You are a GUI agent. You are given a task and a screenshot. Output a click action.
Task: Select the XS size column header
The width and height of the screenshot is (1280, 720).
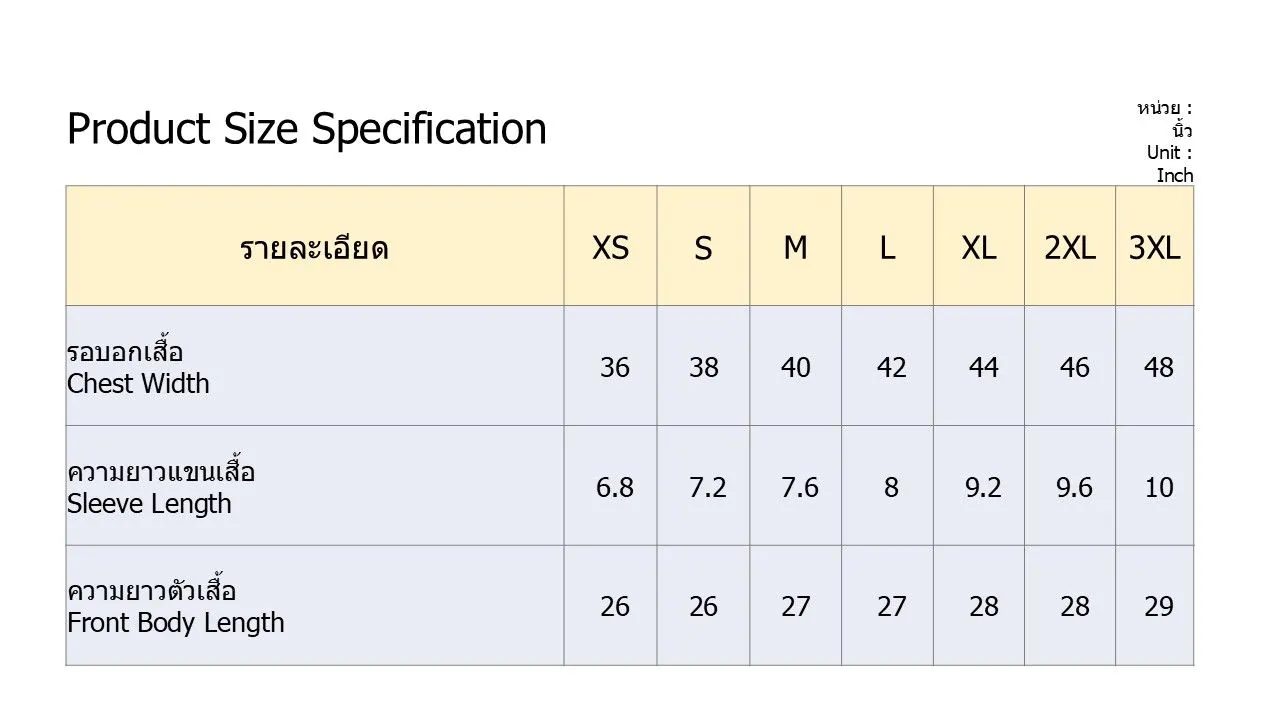click(x=610, y=247)
